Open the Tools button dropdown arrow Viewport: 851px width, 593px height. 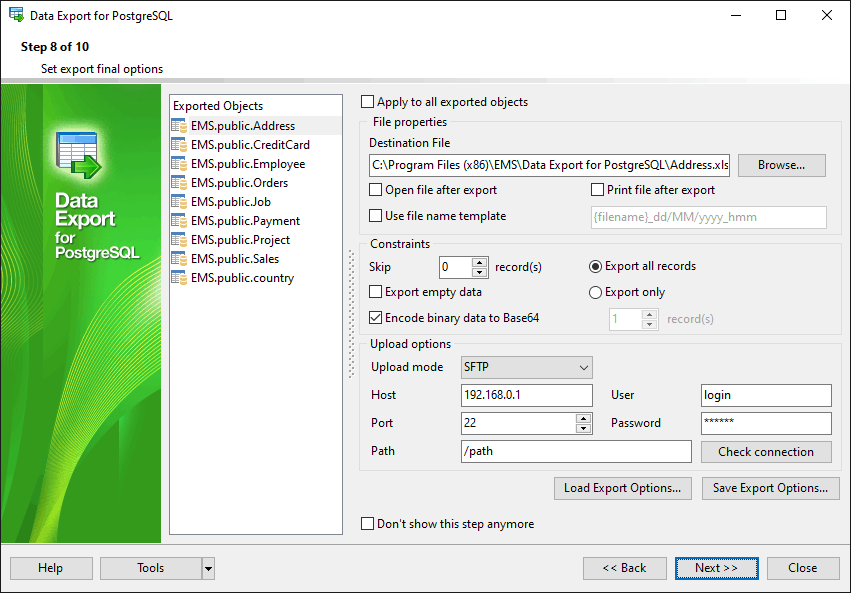208,568
